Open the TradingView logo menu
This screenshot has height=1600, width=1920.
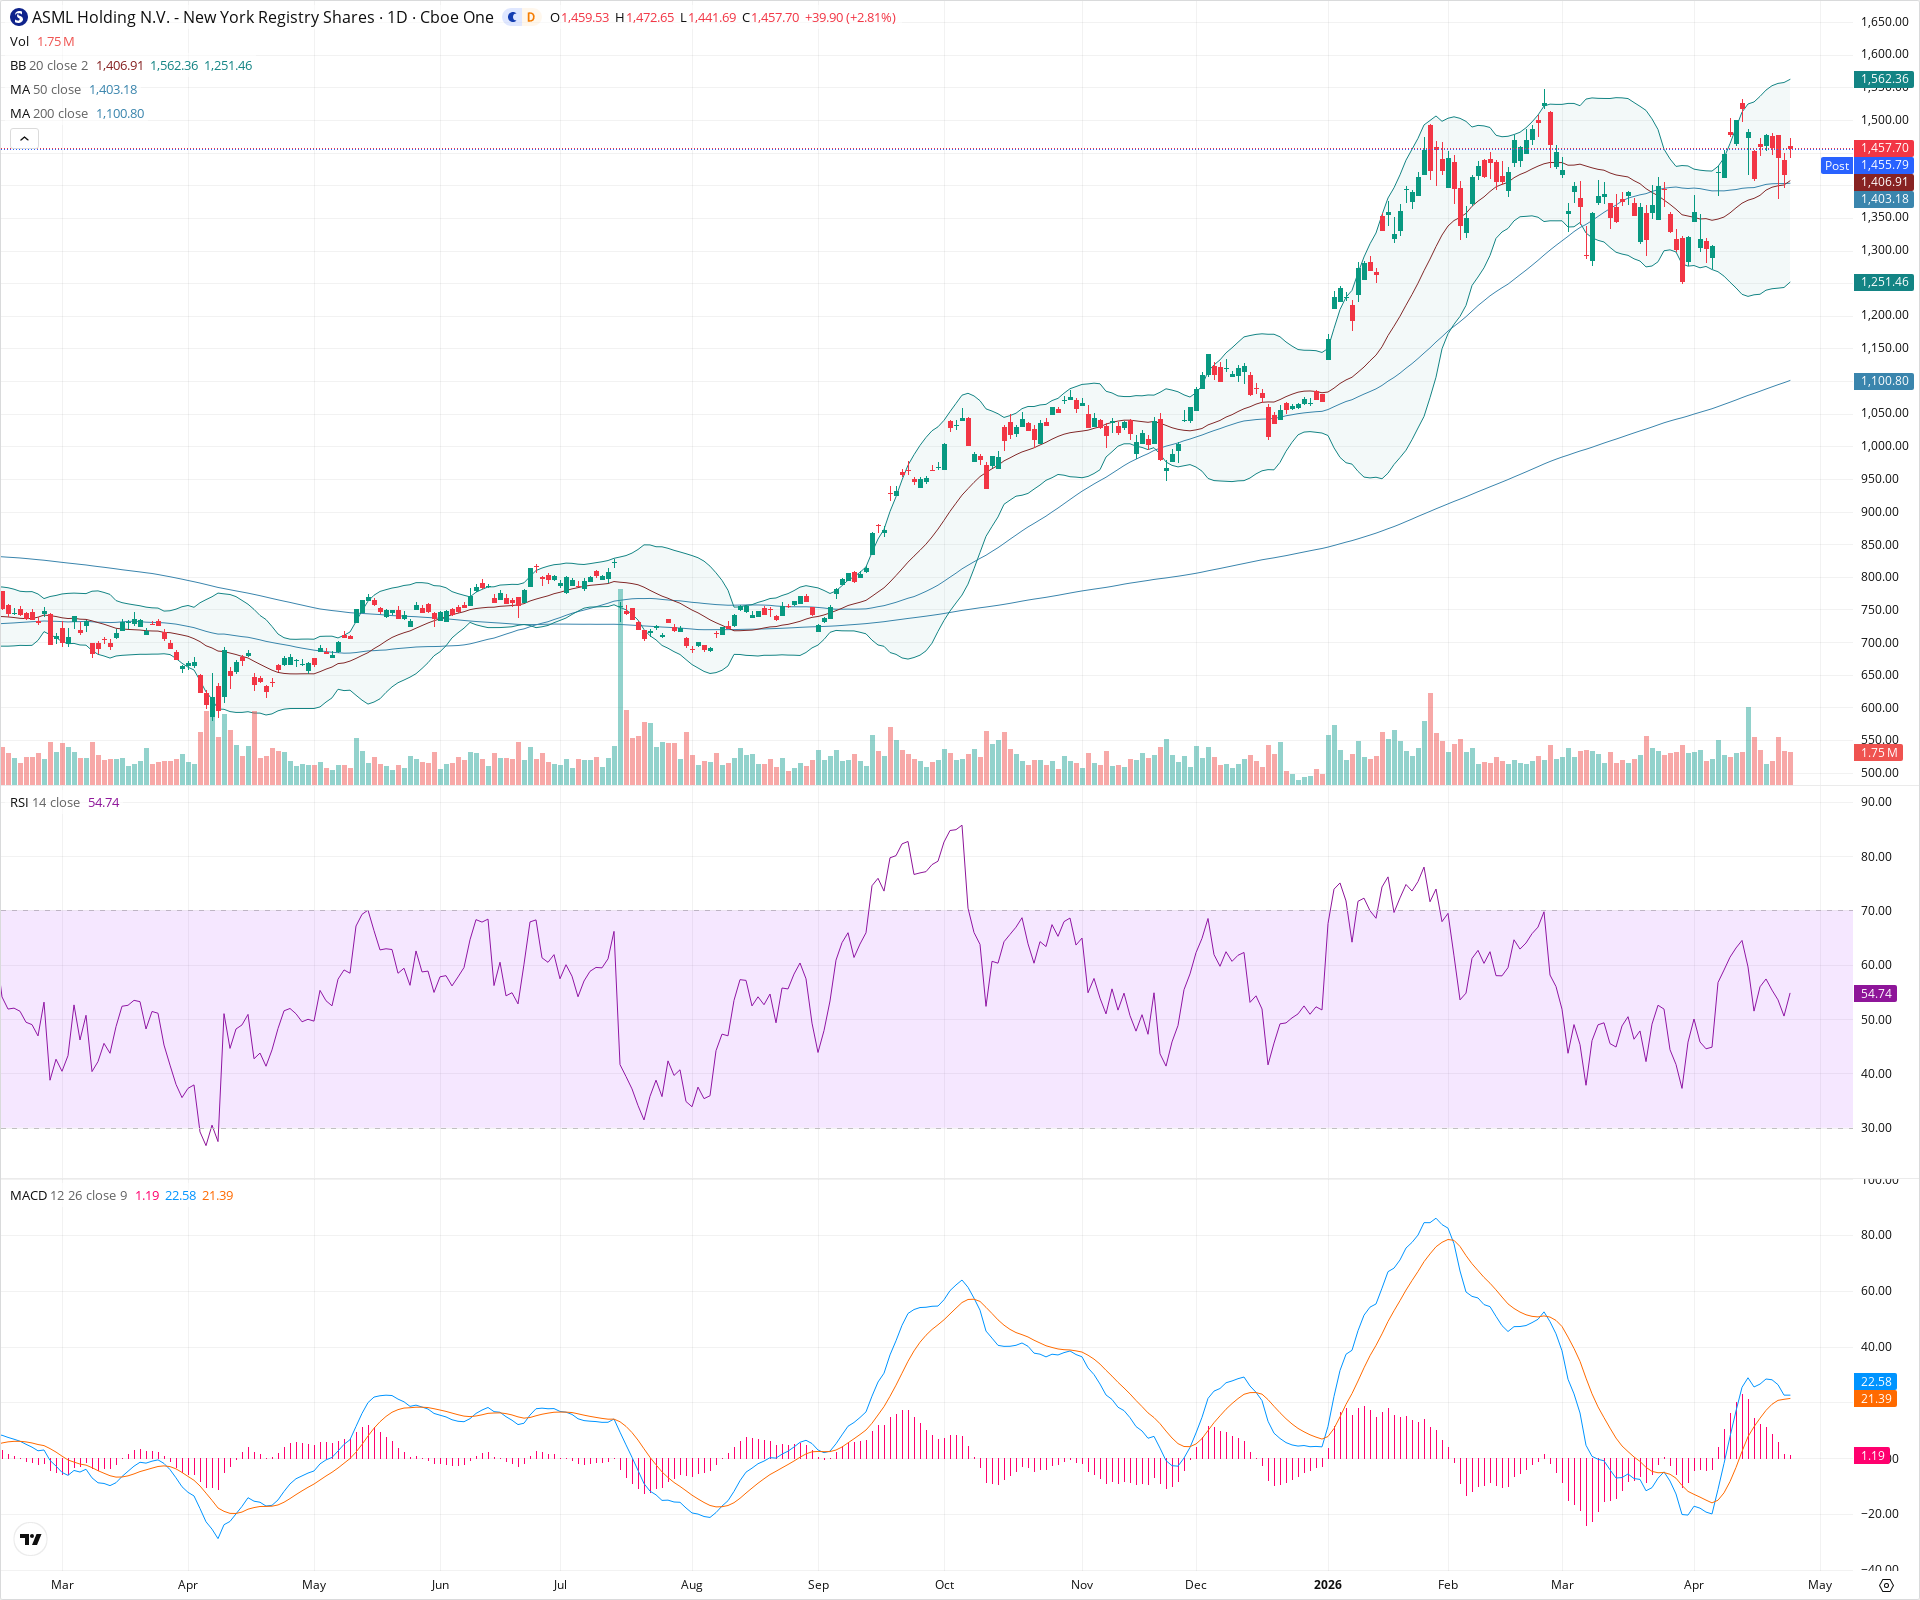tap(30, 1539)
